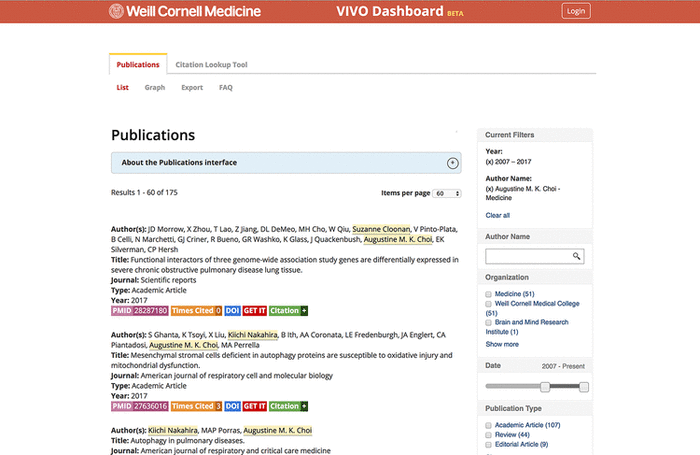Click Times Cited 3 badge
The image size is (700, 455).
[x=196, y=407]
